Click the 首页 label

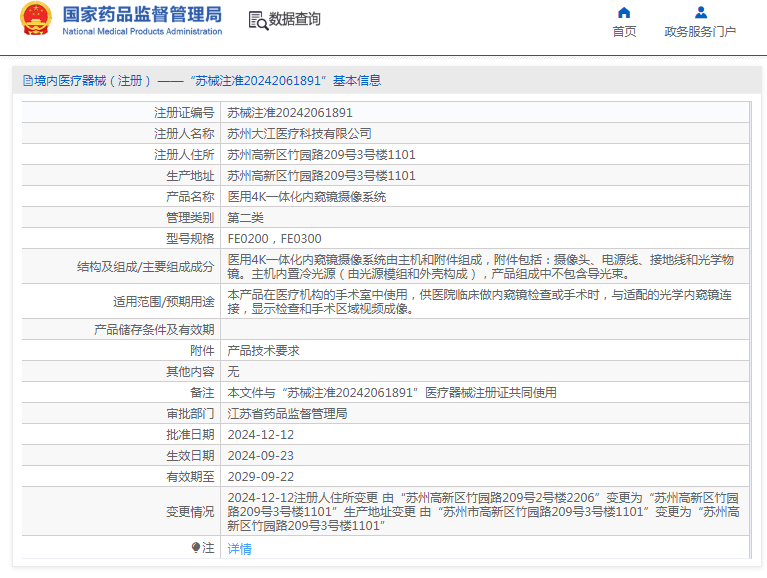pyautogui.click(x=624, y=32)
